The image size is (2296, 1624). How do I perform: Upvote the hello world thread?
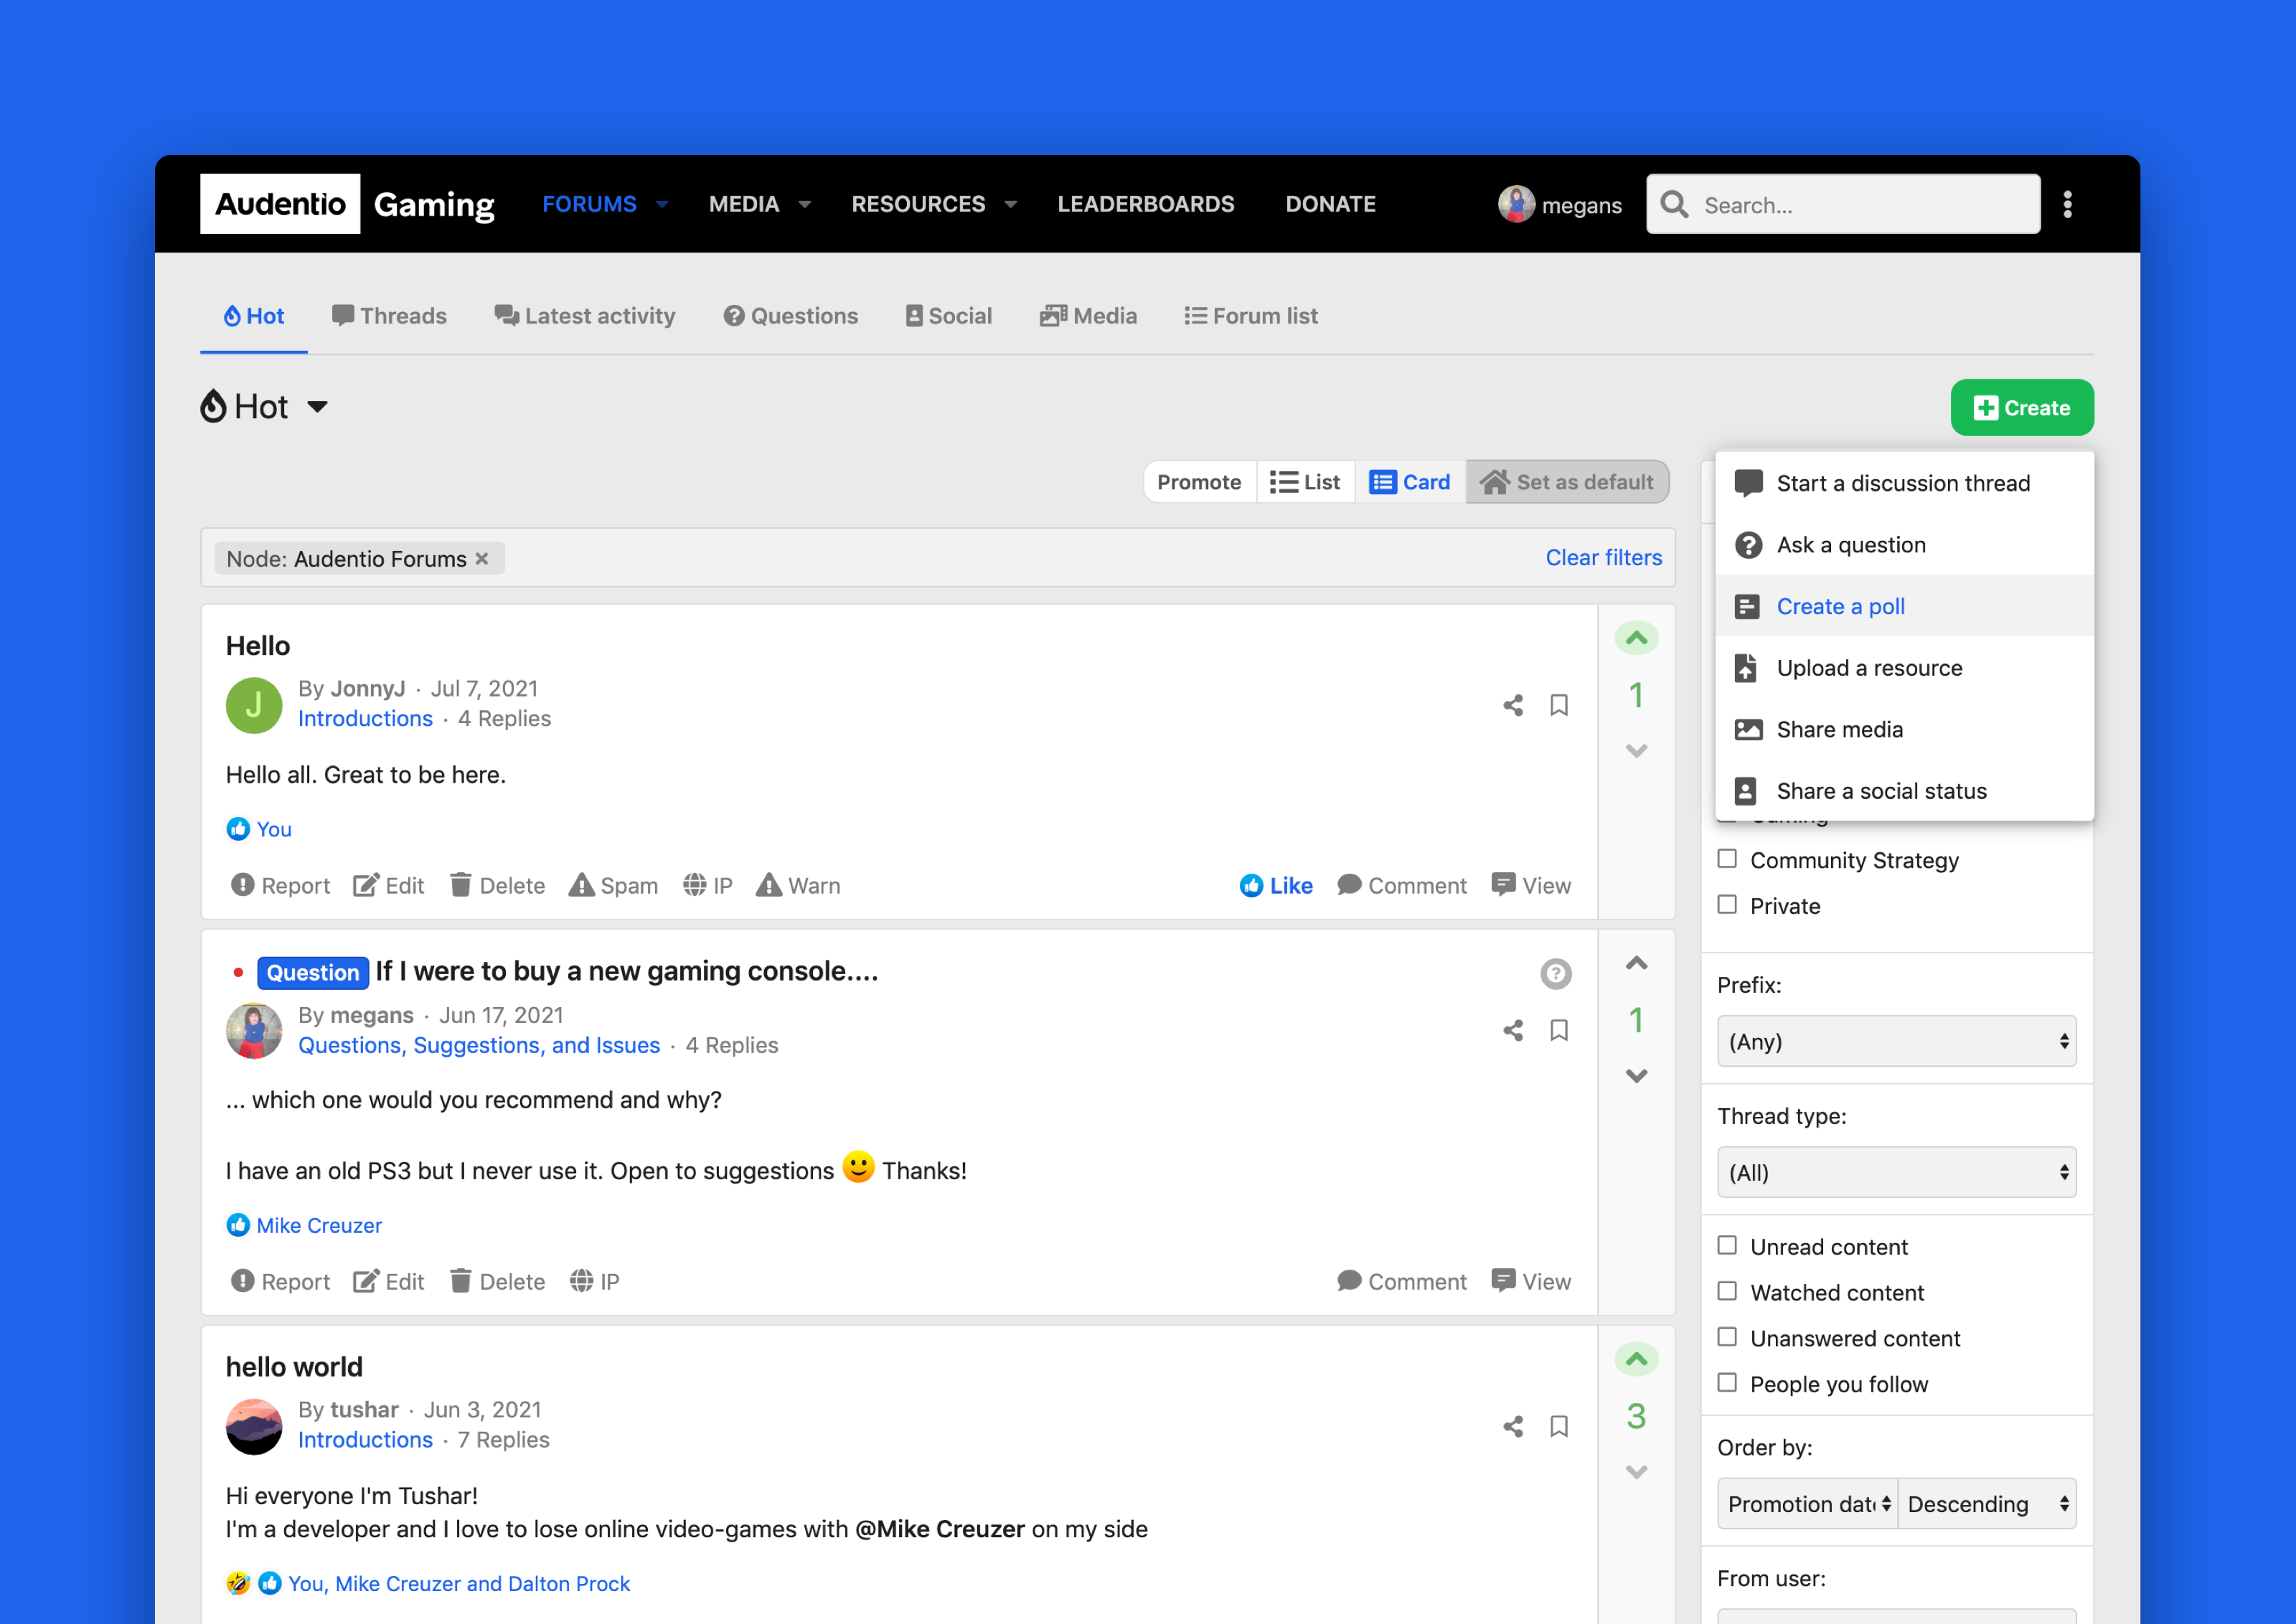click(1636, 1359)
